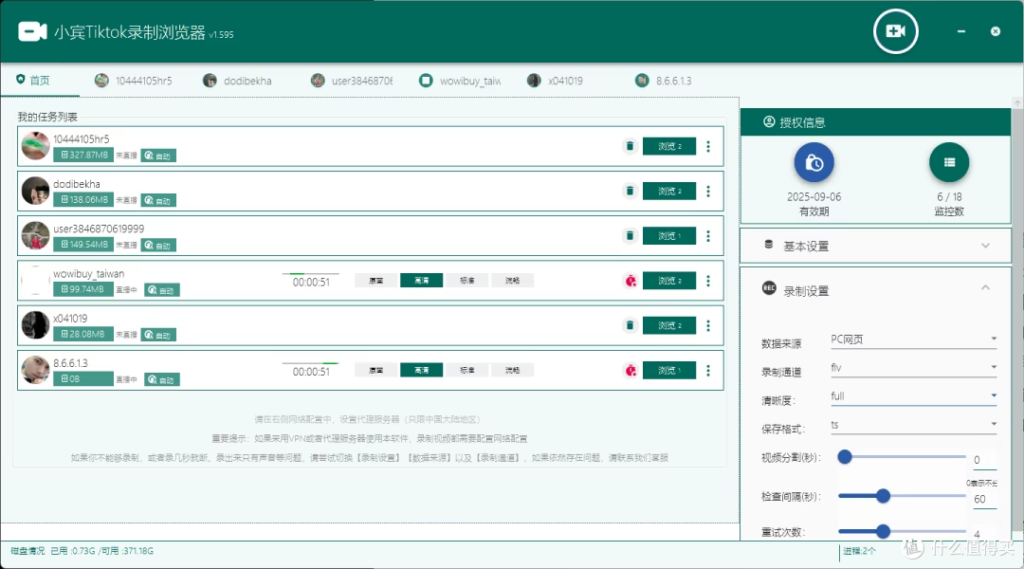This screenshot has height=569, width=1024.
Task: Toggle auto mode for wowibuy_taiwan
Action: (x=161, y=289)
